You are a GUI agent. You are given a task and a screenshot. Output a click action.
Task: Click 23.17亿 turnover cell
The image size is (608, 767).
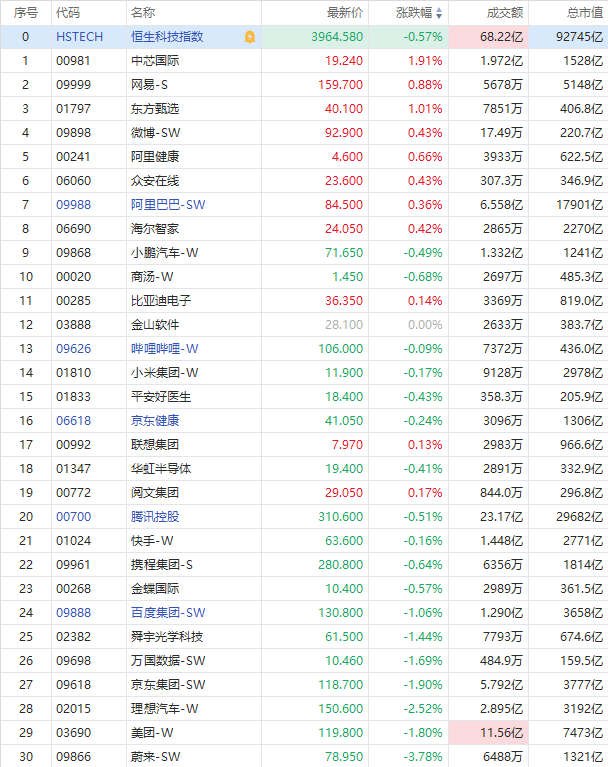(x=488, y=516)
